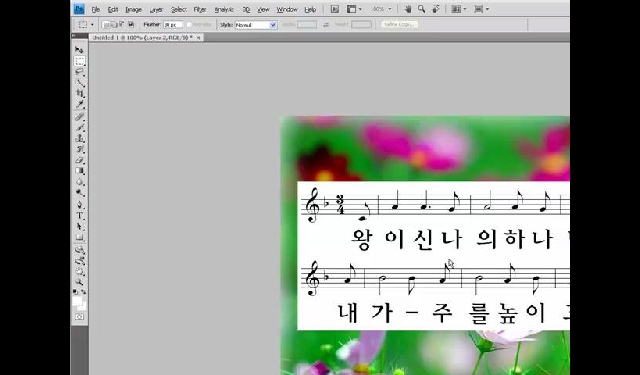Select the Hand tool in toolbox
The width and height of the screenshot is (640, 375).
click(80, 271)
